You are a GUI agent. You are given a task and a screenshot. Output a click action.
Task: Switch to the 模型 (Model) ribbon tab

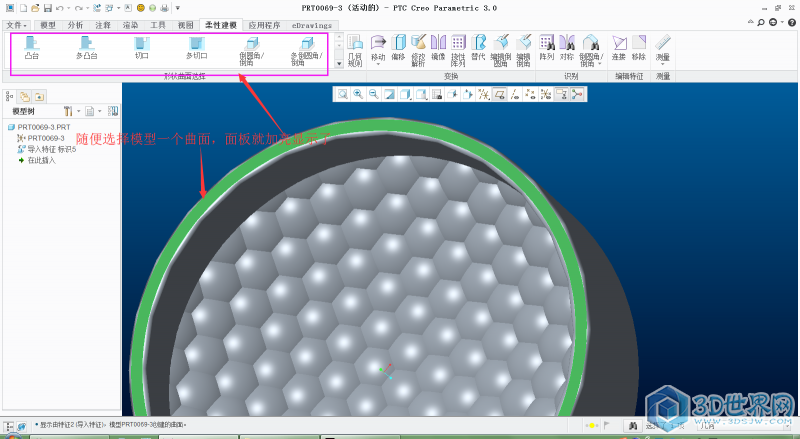[48, 25]
